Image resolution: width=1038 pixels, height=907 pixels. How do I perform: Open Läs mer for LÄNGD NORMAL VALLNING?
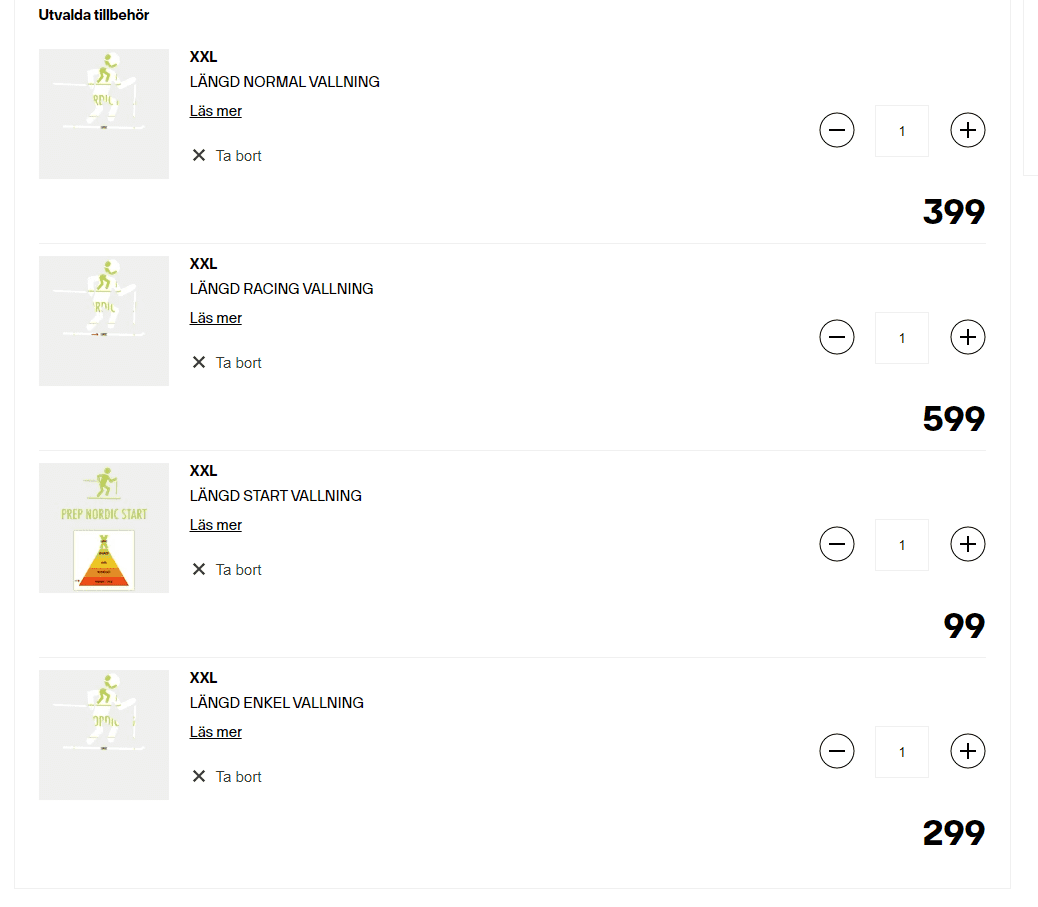click(216, 111)
